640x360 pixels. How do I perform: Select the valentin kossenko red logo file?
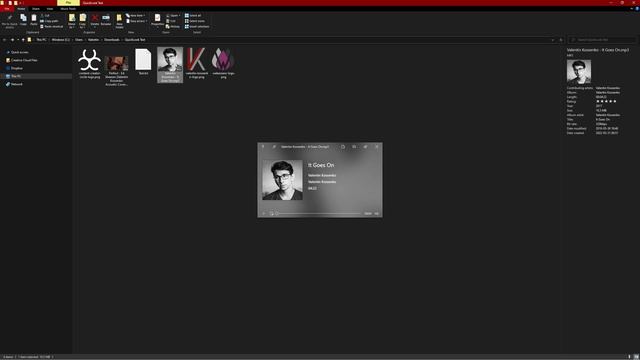(x=197, y=63)
